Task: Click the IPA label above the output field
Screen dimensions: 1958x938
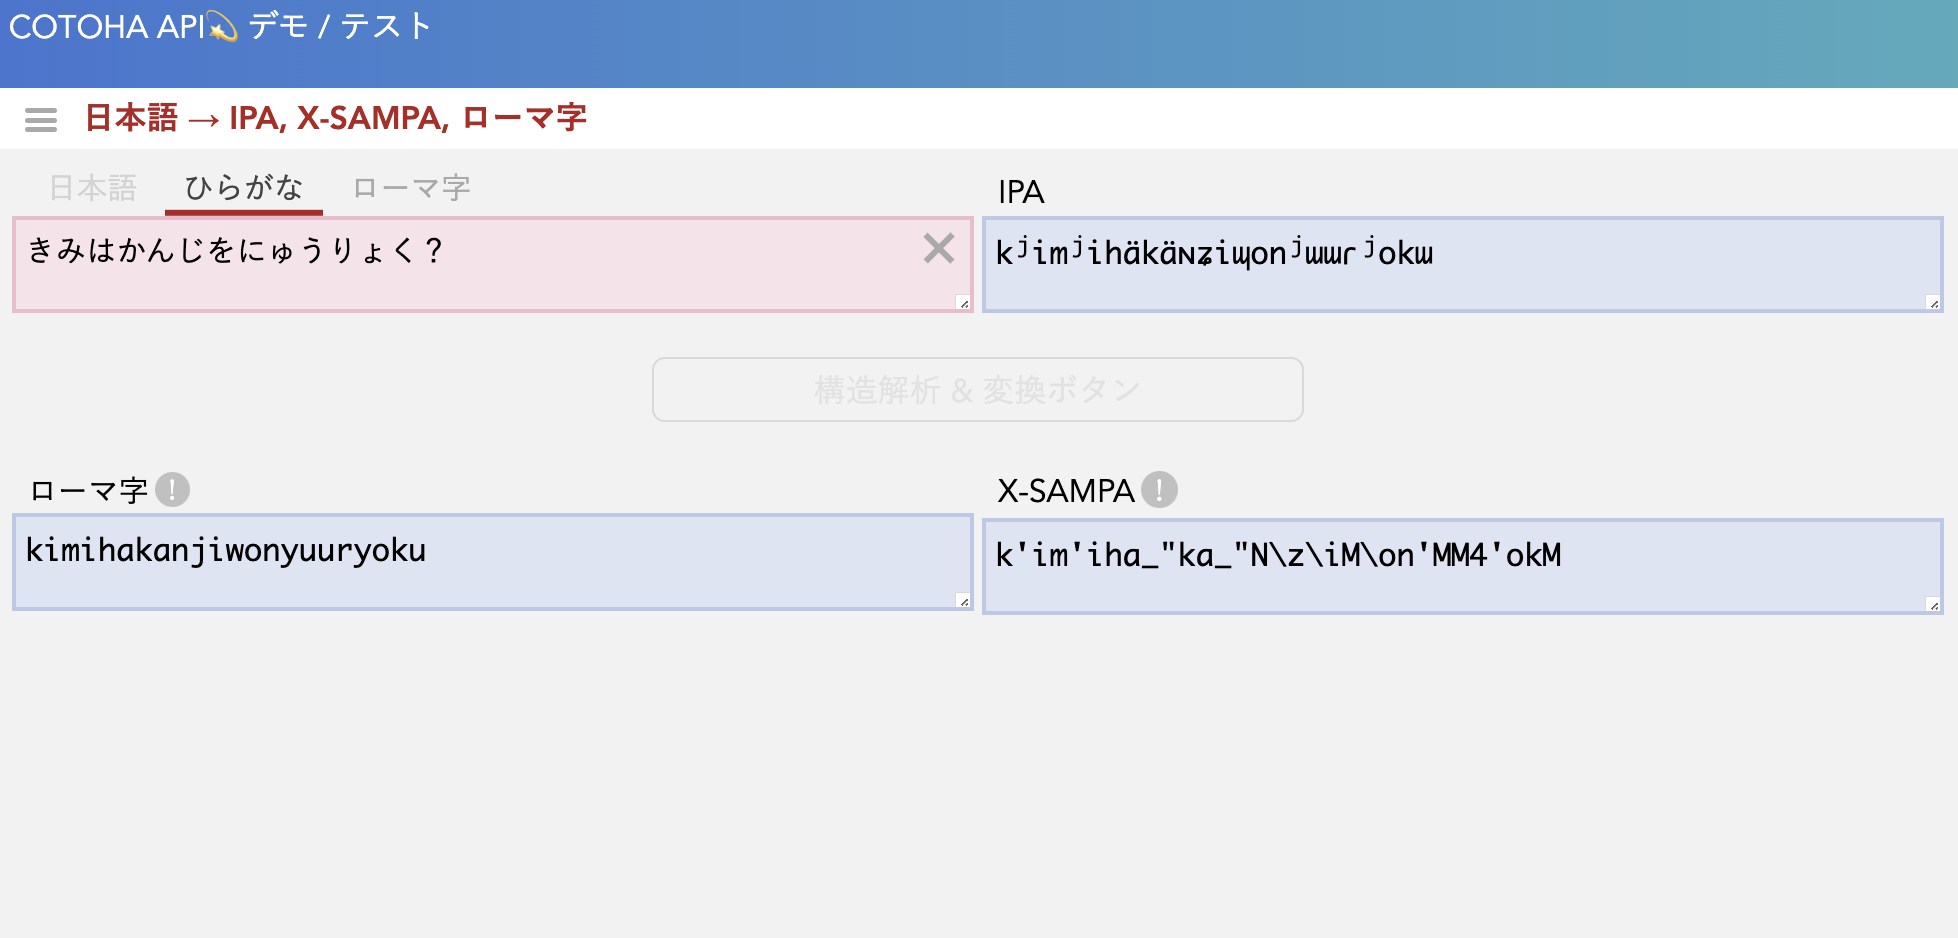Action: [1020, 193]
